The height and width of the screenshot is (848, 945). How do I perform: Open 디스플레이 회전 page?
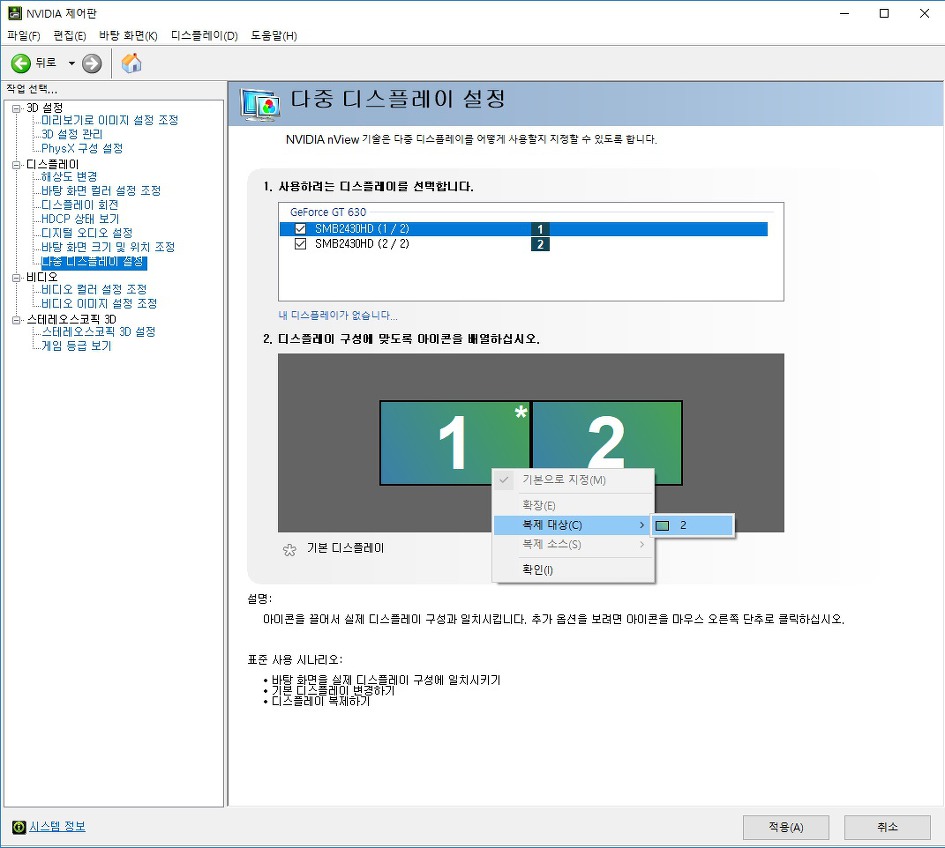click(80, 205)
